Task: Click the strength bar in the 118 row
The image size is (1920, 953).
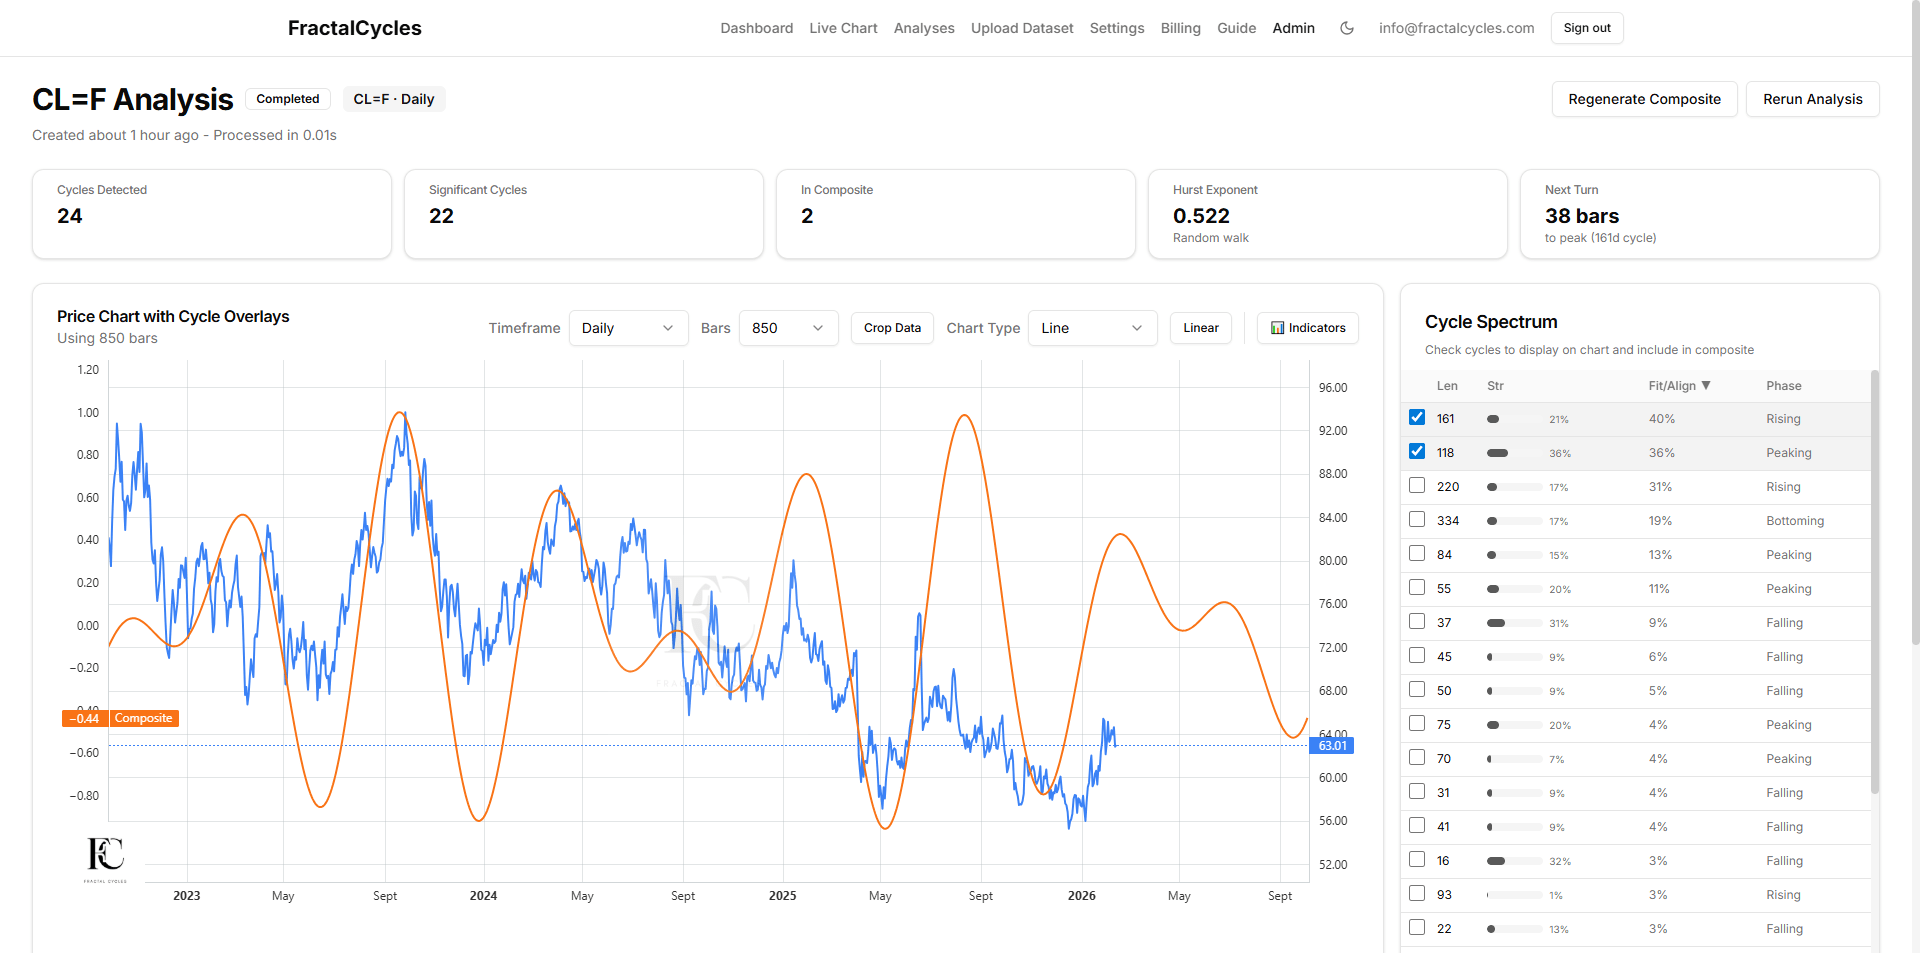Action: point(1514,453)
